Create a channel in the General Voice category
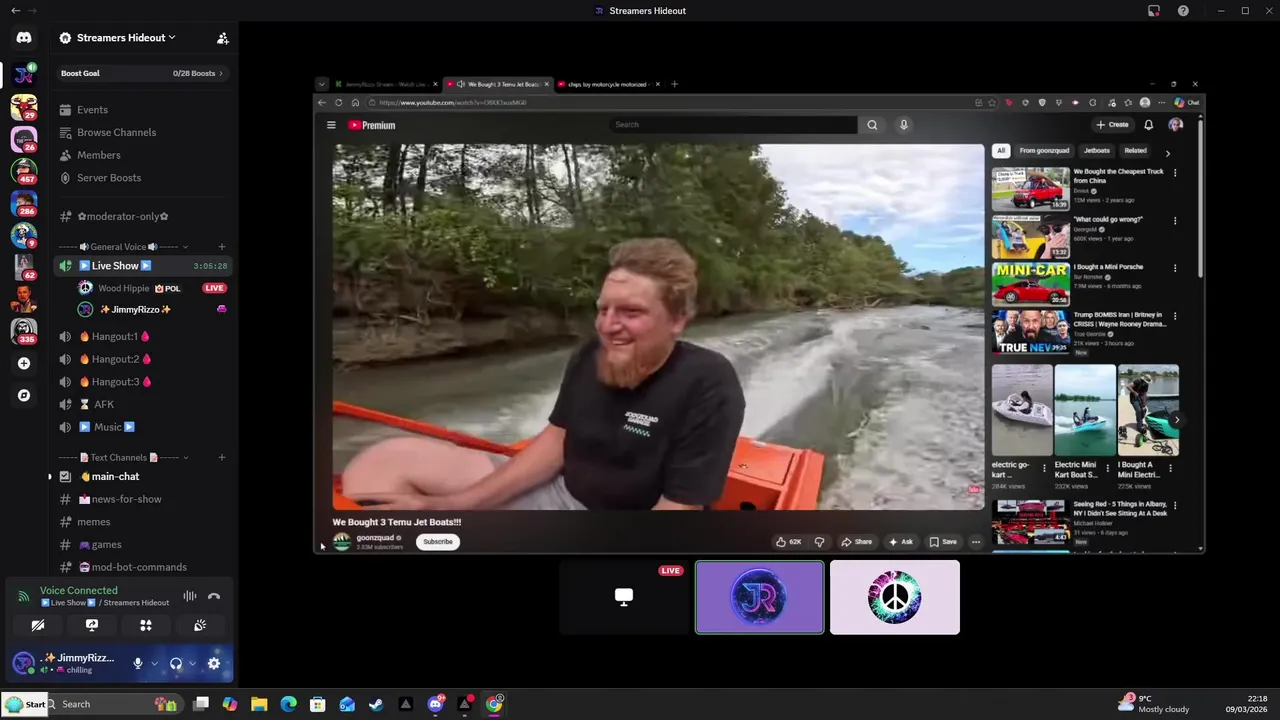The image size is (1280, 720). click(222, 247)
